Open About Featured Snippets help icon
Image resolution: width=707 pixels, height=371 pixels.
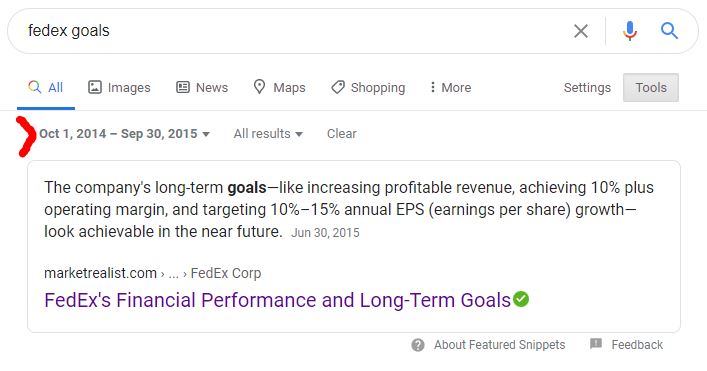(x=418, y=345)
